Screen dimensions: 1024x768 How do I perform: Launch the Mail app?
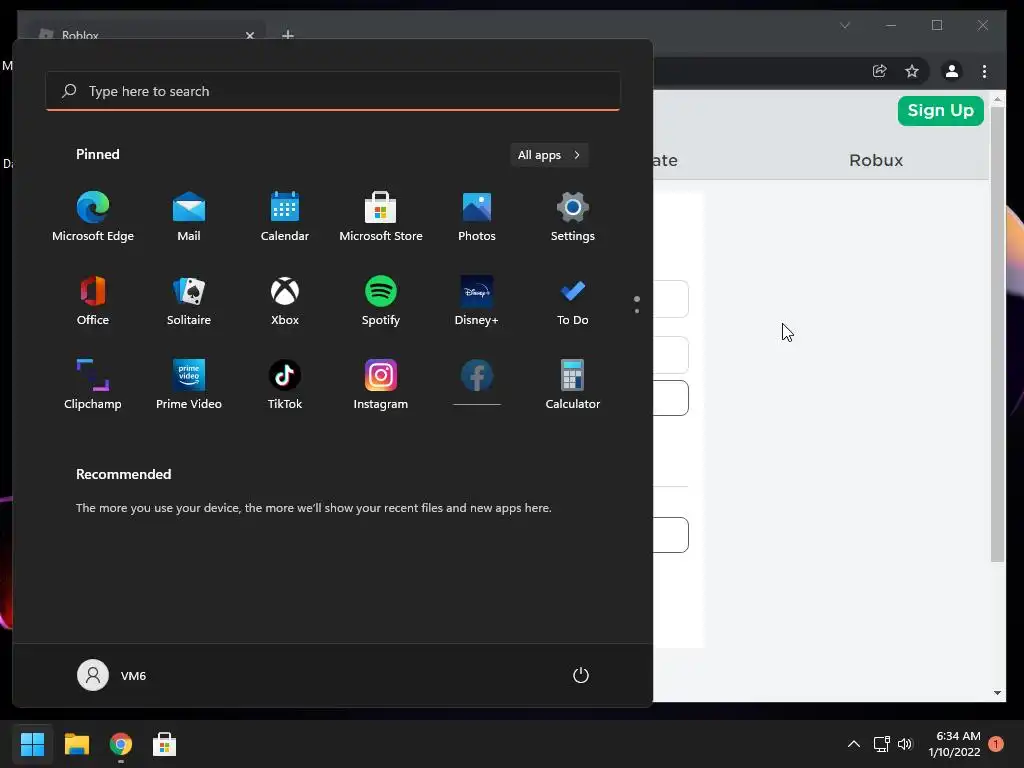click(189, 217)
